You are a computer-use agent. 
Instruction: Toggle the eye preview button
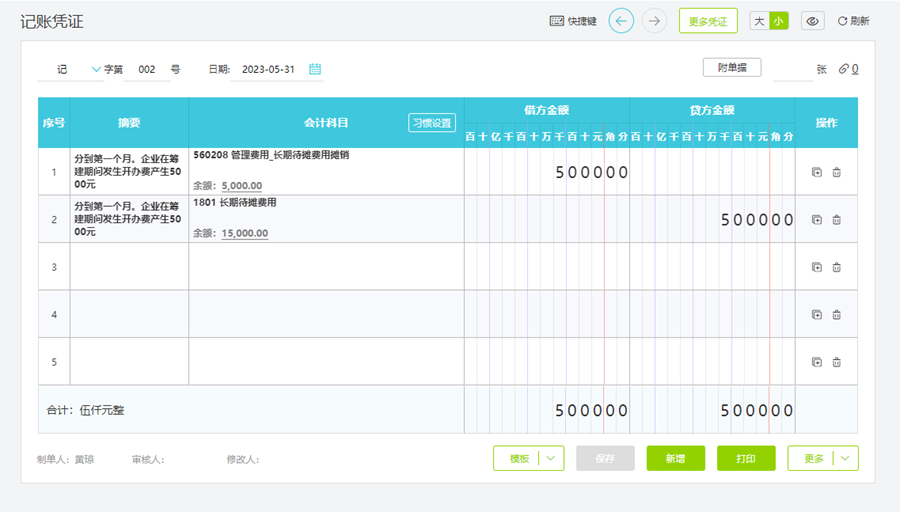coord(812,21)
